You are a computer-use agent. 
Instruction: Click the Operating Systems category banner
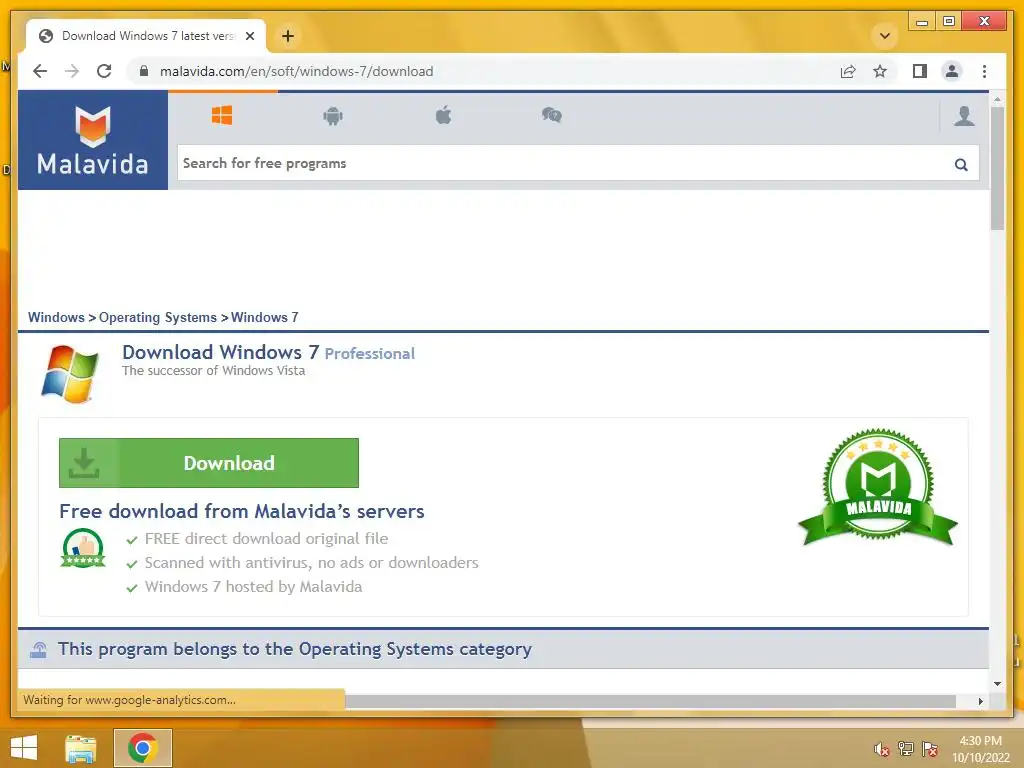point(503,649)
